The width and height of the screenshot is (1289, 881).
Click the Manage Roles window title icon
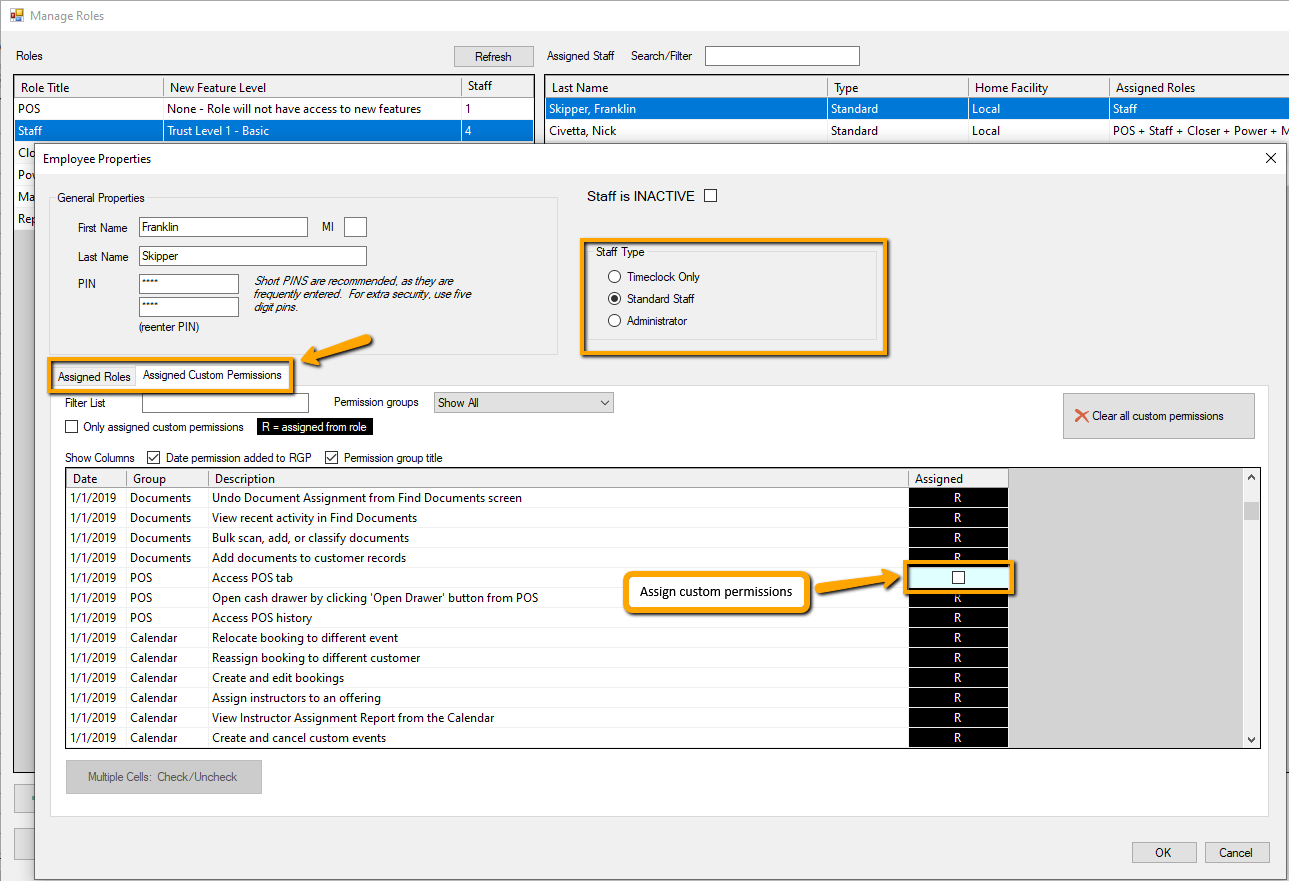tap(16, 15)
